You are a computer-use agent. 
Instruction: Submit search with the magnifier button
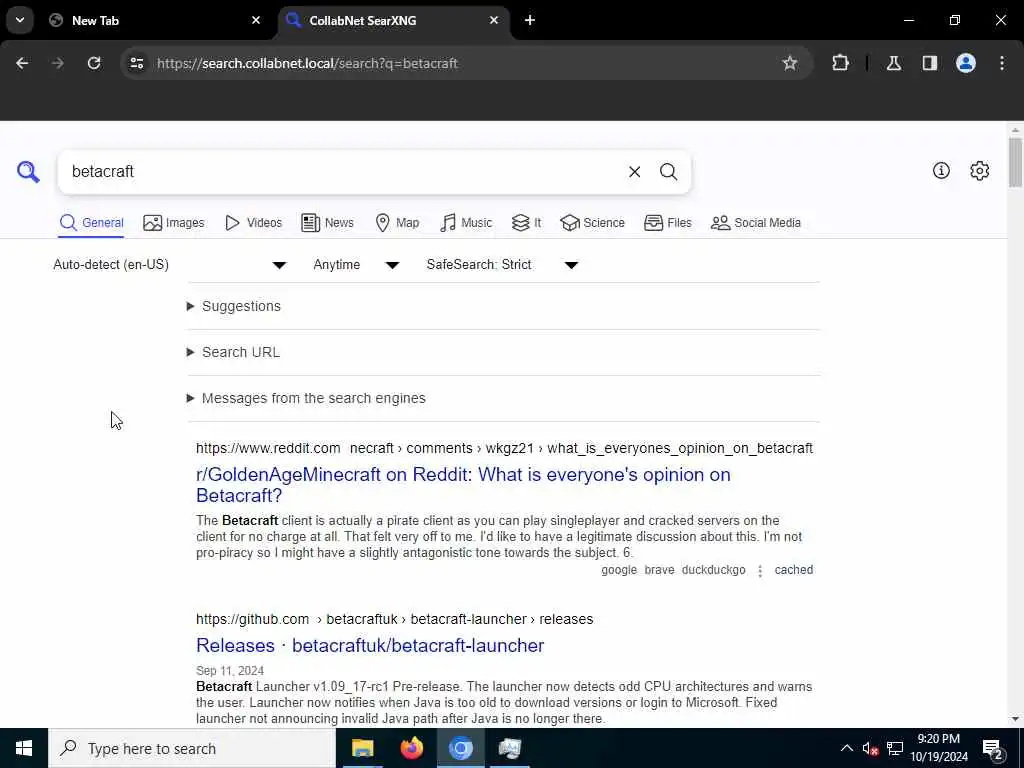coord(668,172)
